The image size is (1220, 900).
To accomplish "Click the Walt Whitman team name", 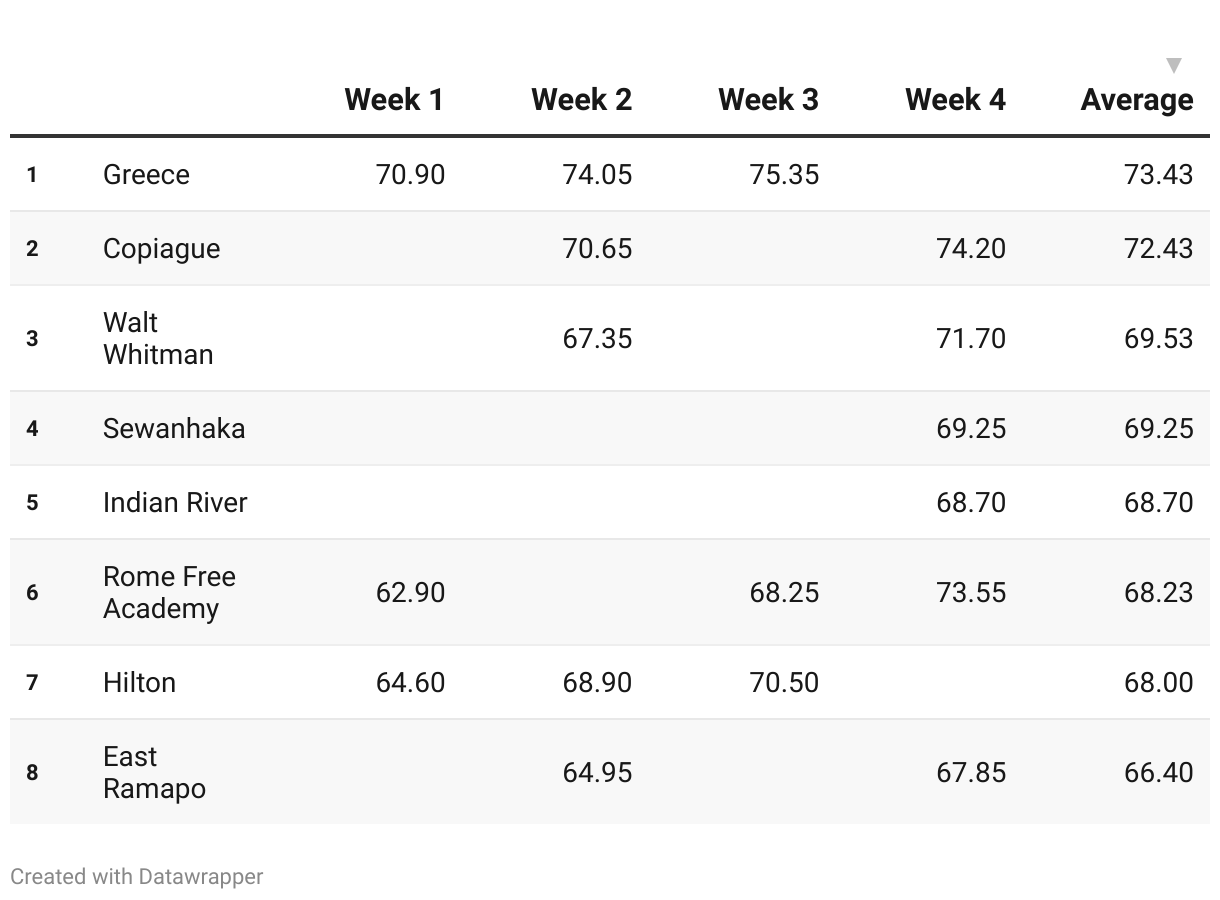I will [158, 338].
